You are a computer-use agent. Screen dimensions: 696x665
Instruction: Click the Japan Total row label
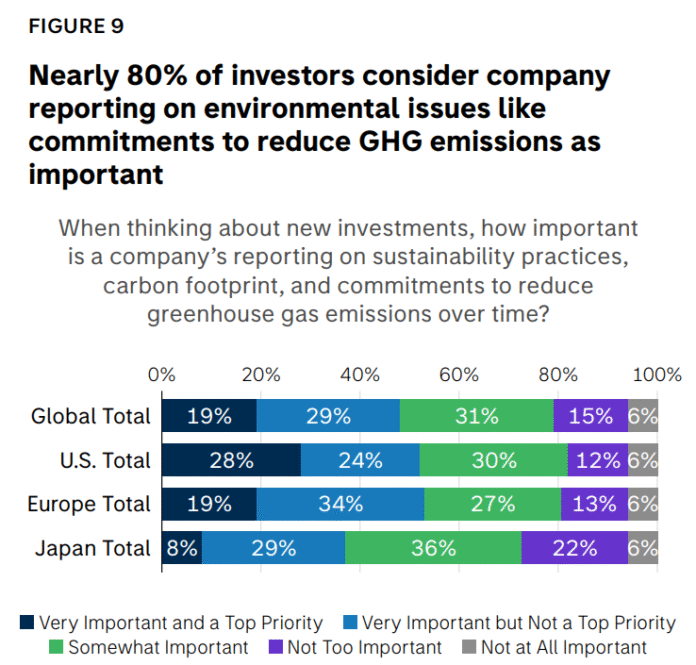coord(92,548)
